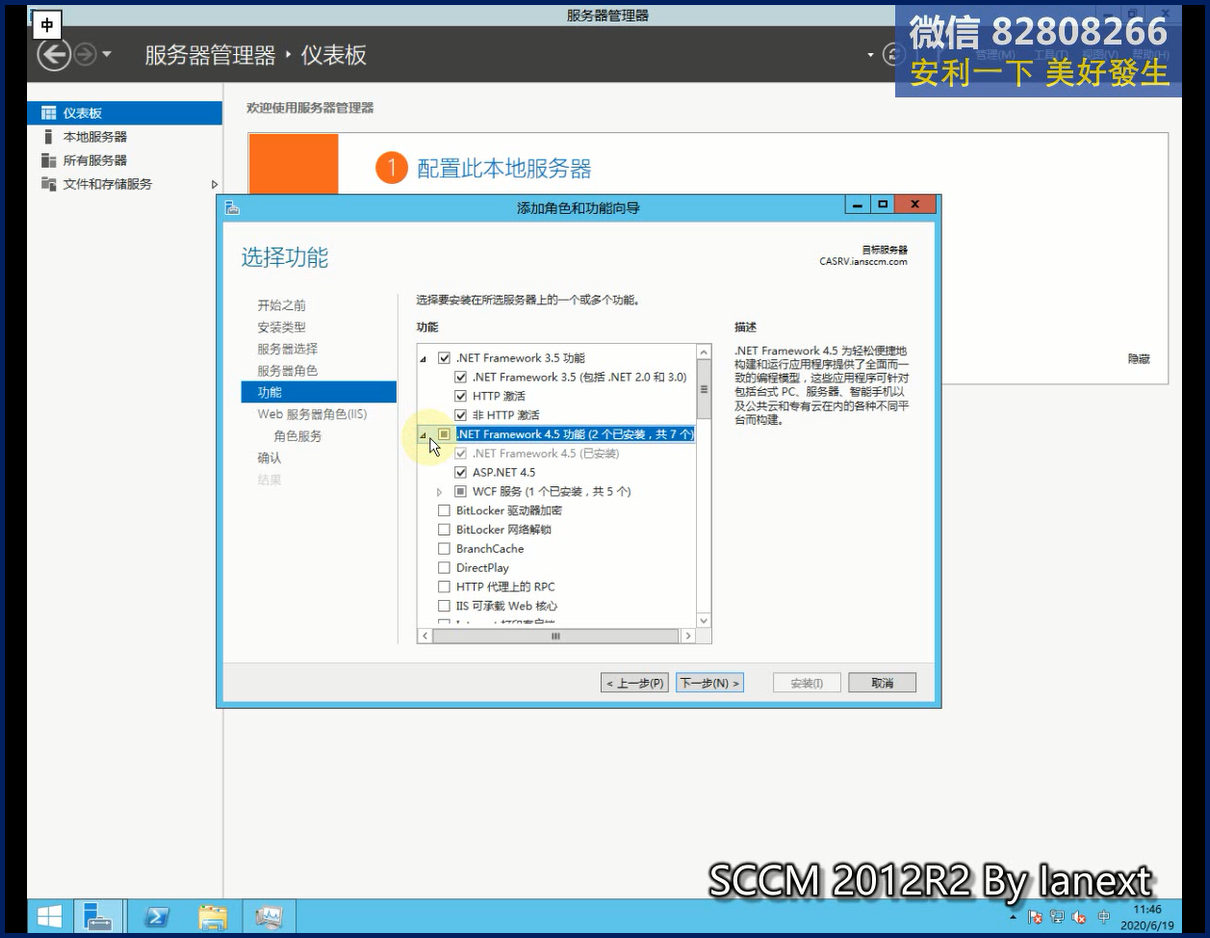This screenshot has height=938, width=1210.
Task: Click the network tray icon
Action: point(1057,916)
